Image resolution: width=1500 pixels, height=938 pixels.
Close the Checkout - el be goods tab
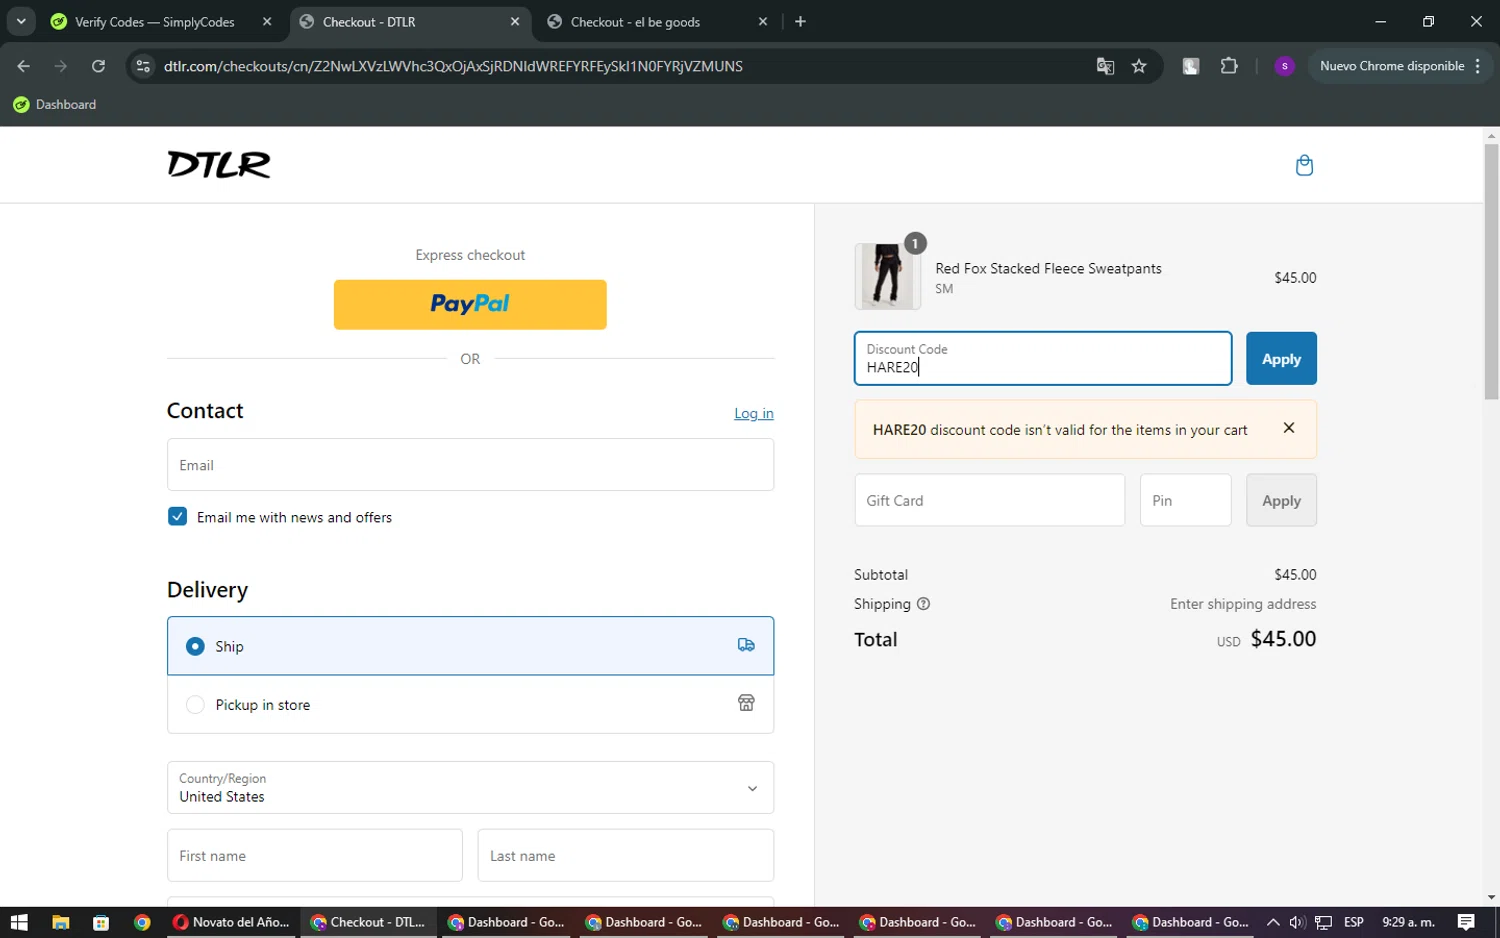(763, 21)
